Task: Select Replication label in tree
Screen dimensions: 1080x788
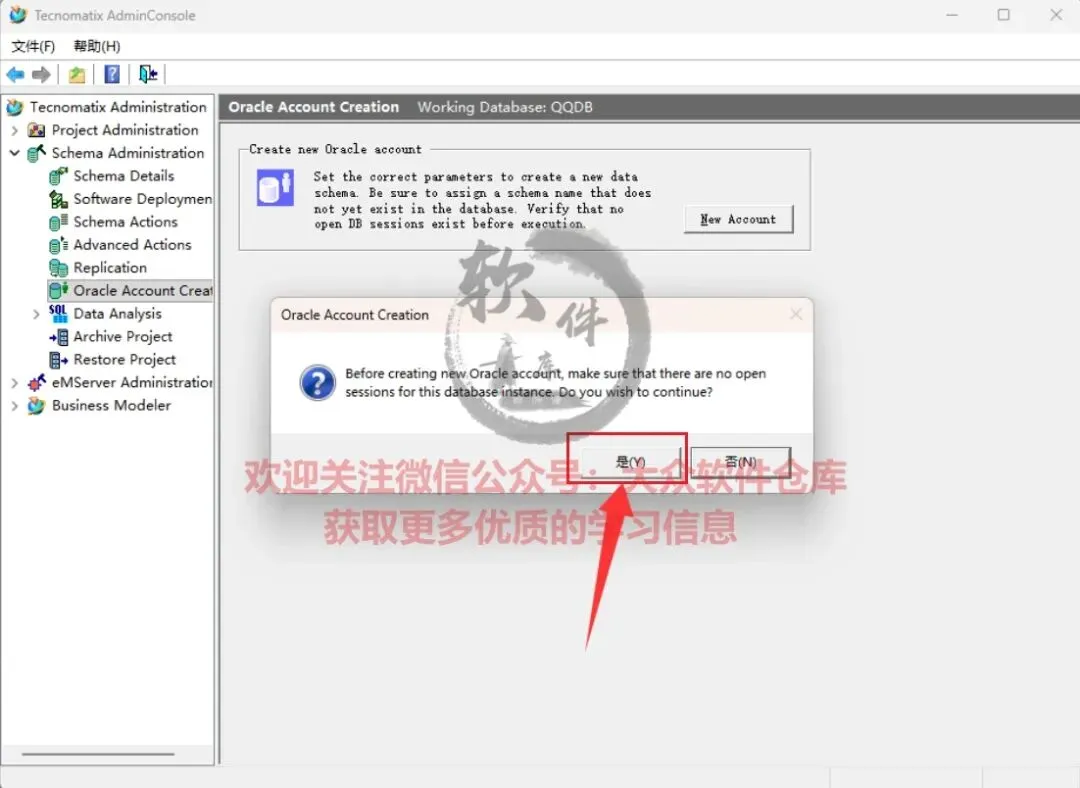Action: coord(110,268)
